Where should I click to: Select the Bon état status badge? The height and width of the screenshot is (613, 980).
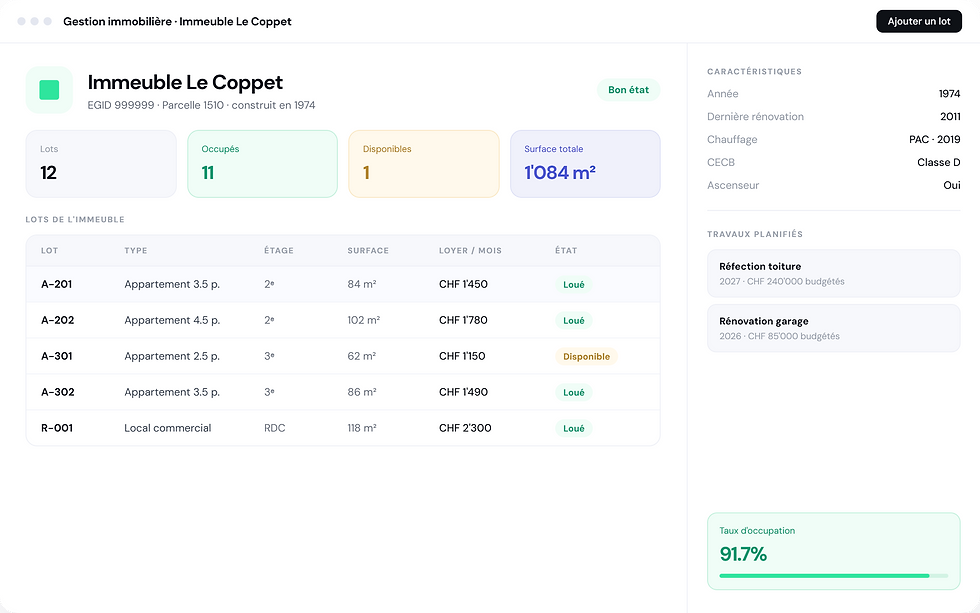pos(628,90)
